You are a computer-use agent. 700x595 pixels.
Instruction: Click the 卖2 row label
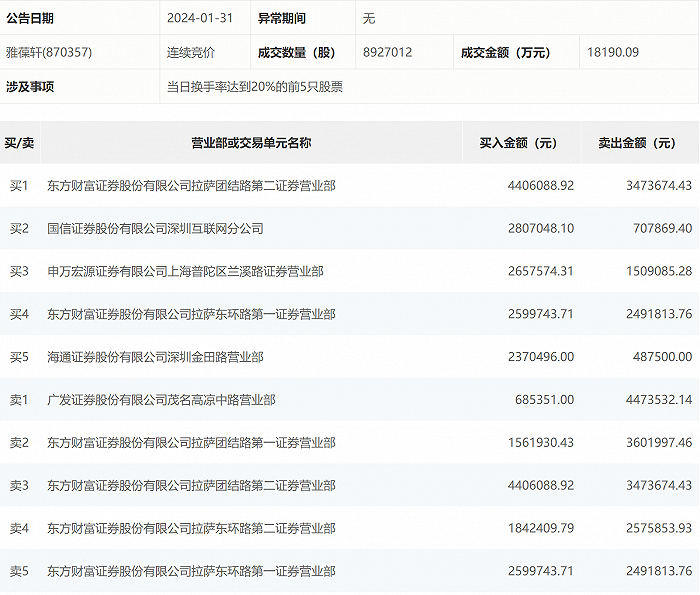(x=19, y=442)
